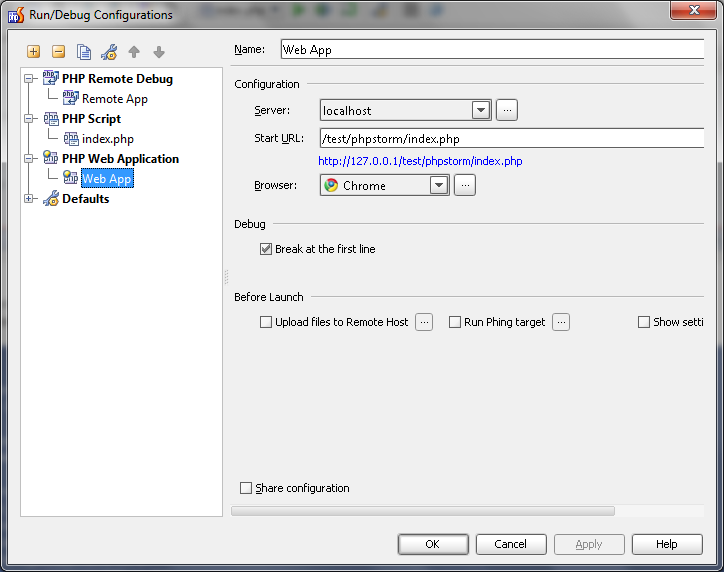Open Help for this dialog
This screenshot has height=572, width=724.
click(x=667, y=544)
